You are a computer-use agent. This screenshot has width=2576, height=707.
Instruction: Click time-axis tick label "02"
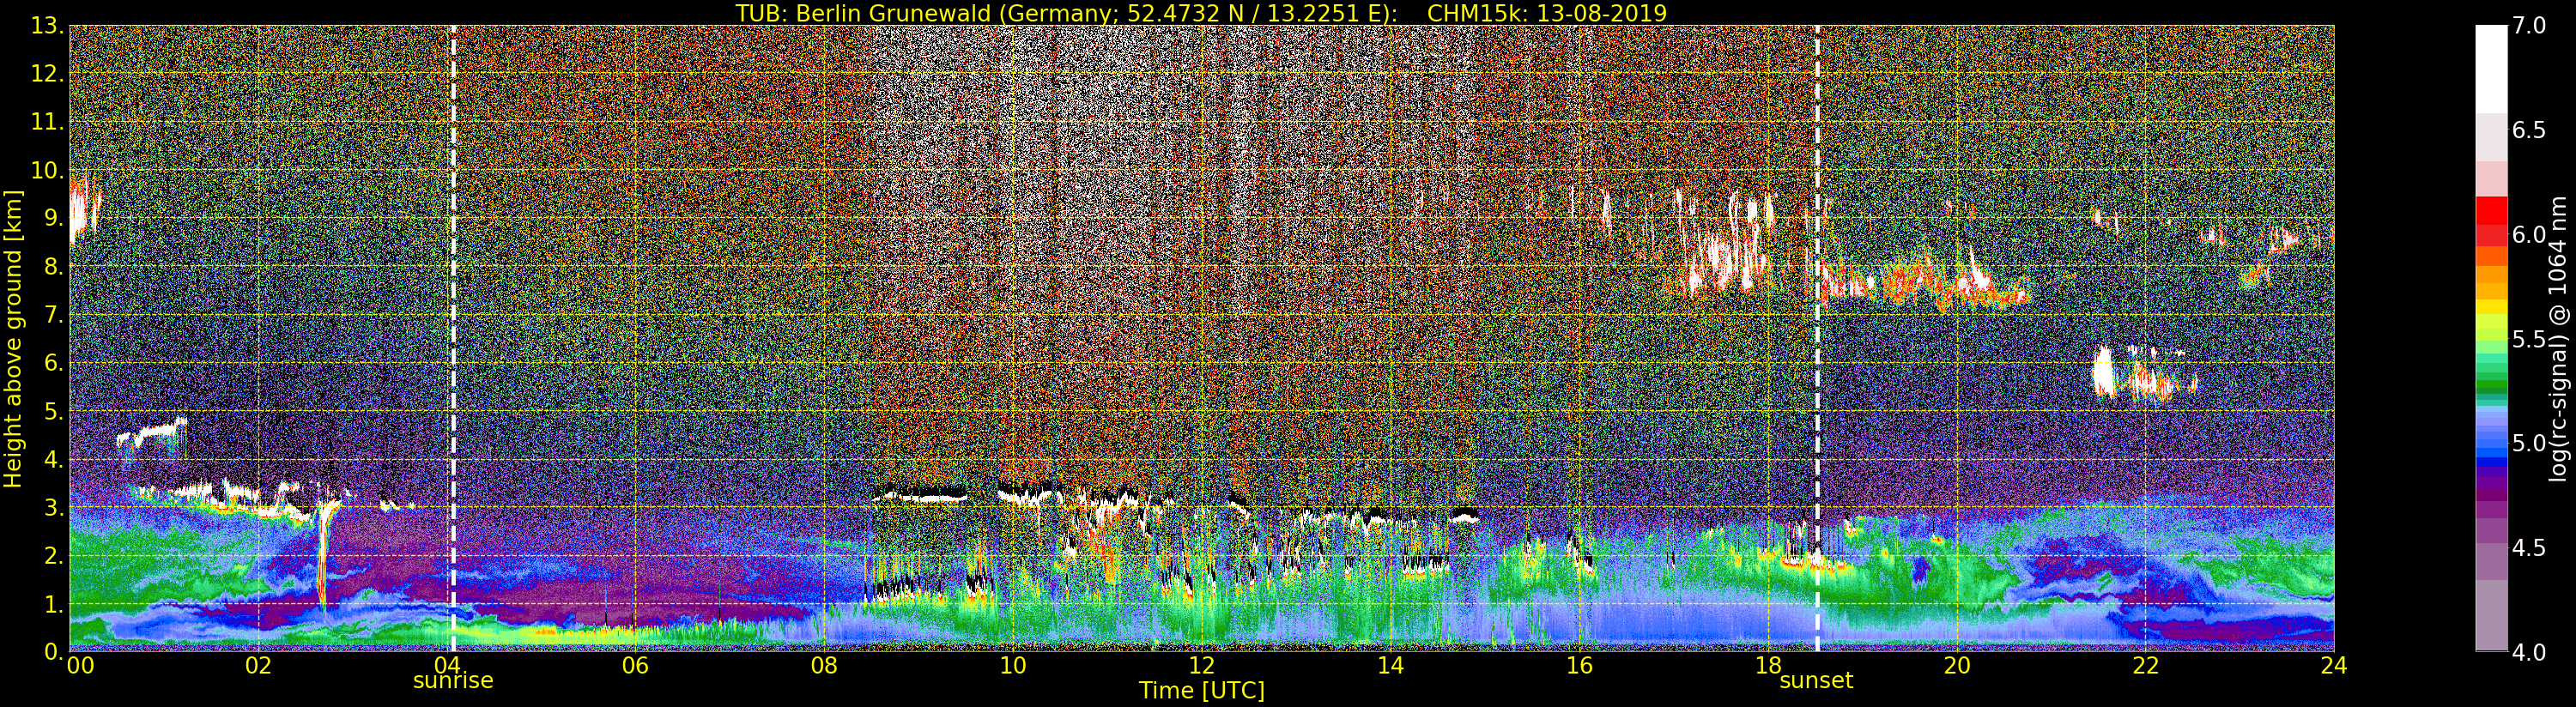click(258, 666)
